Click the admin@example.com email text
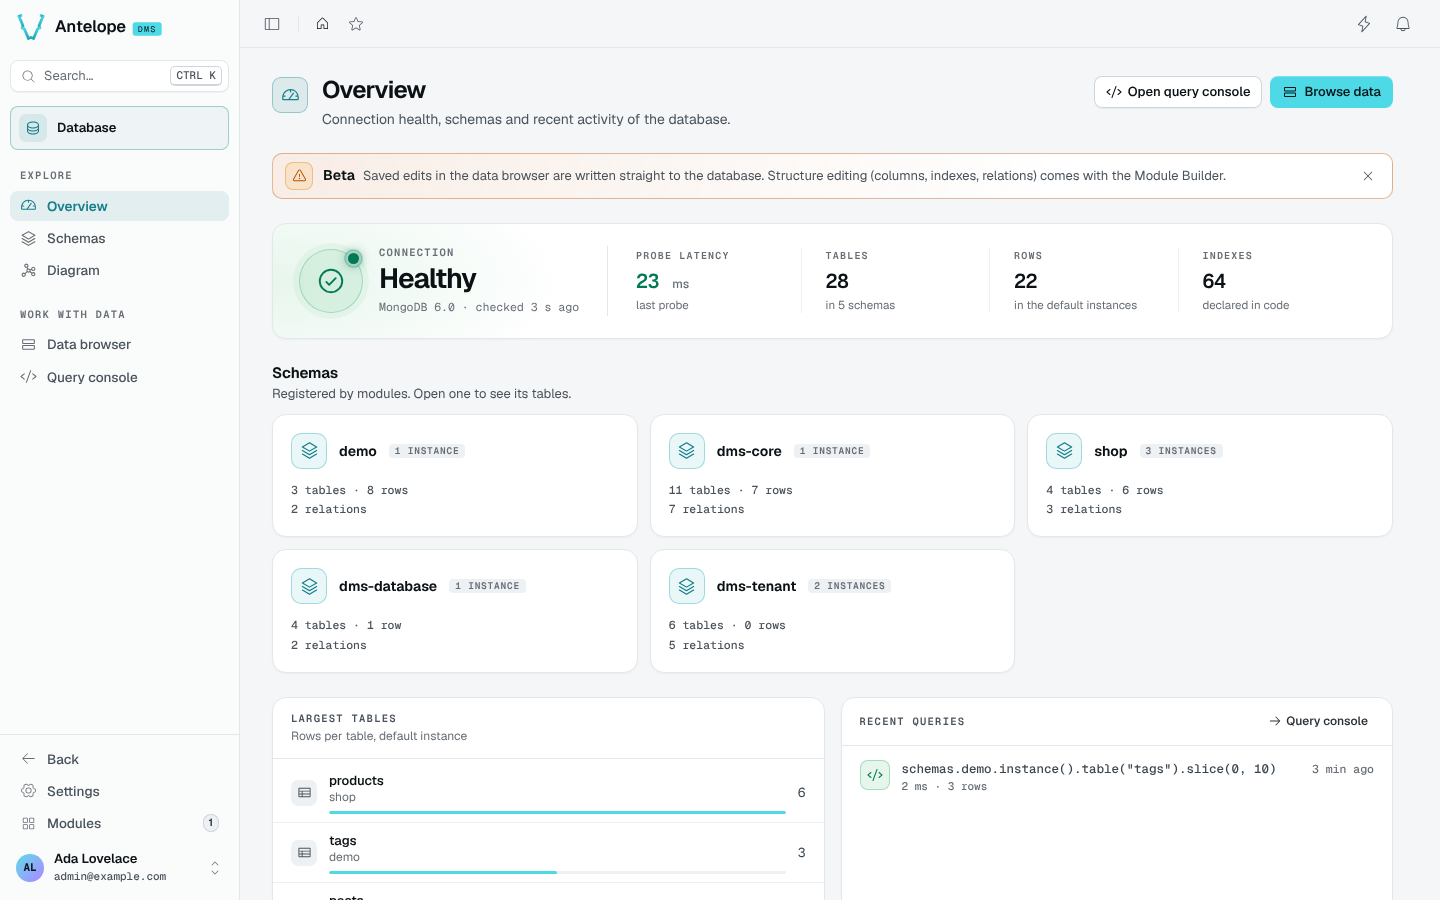Viewport: 1440px width, 900px height. 110,877
